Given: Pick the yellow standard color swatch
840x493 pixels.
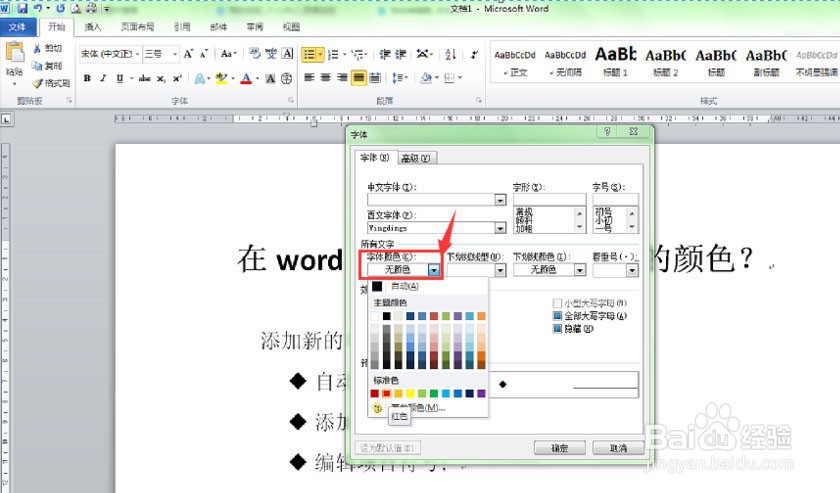Looking at the screenshot, I should pyautogui.click(x=410, y=394).
